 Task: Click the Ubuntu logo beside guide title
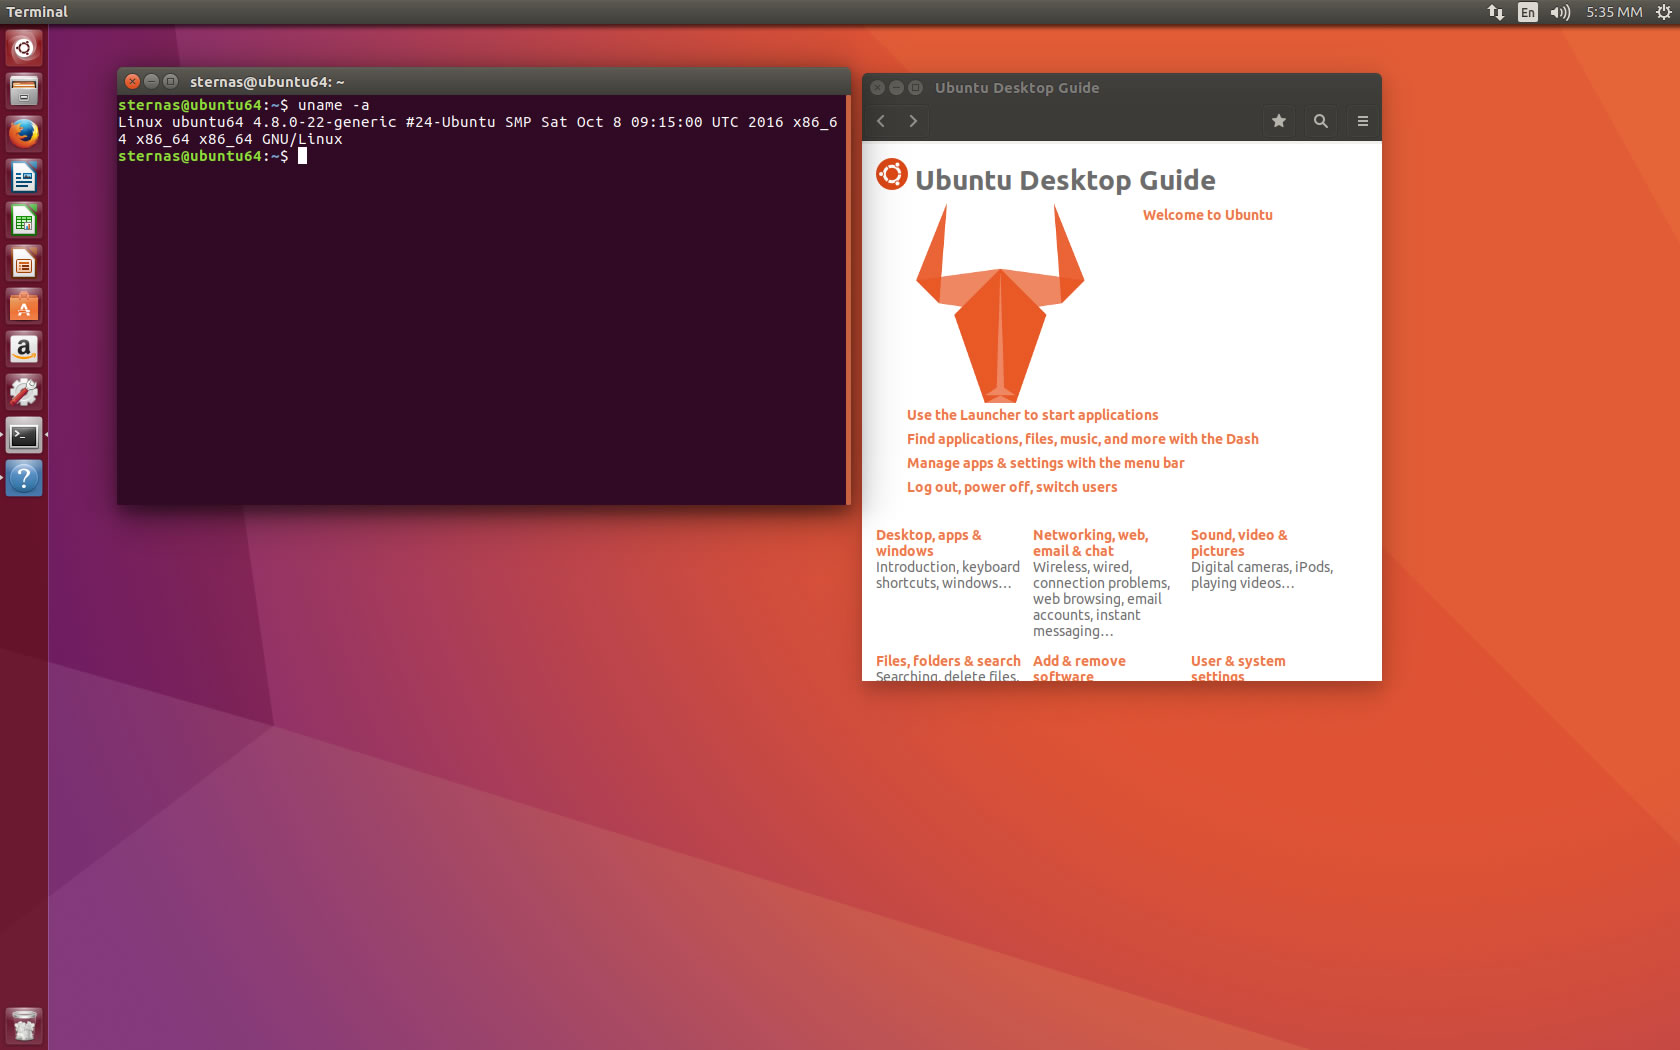(892, 174)
